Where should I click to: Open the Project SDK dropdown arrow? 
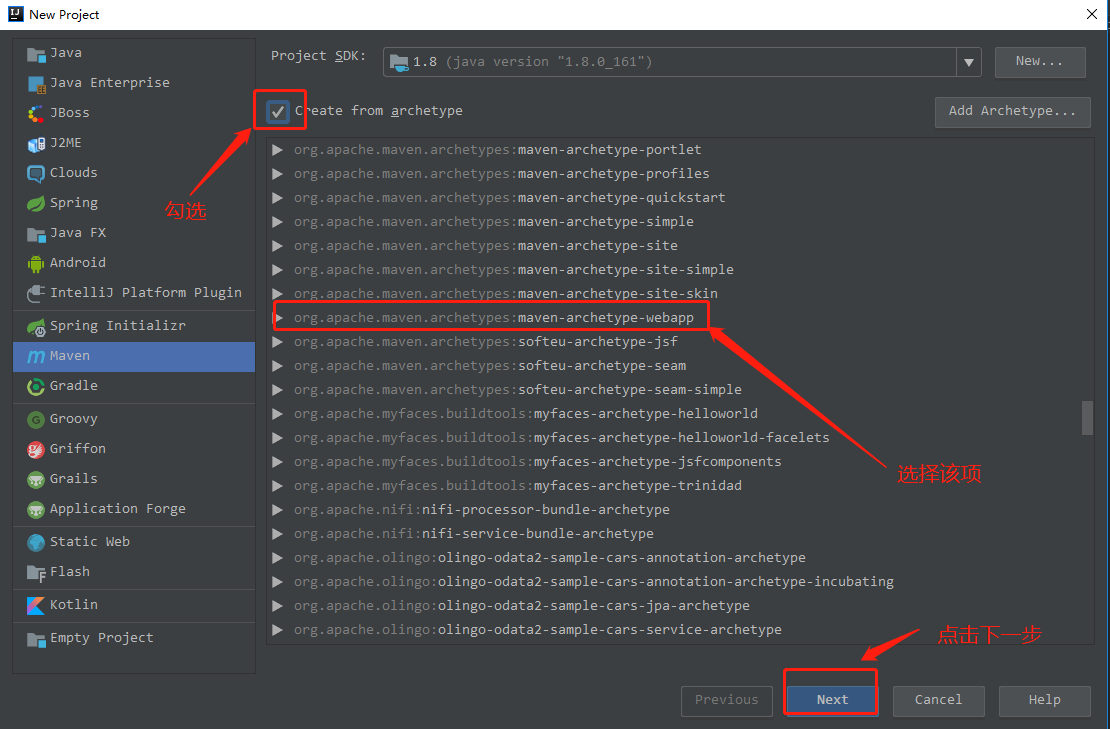coord(968,62)
